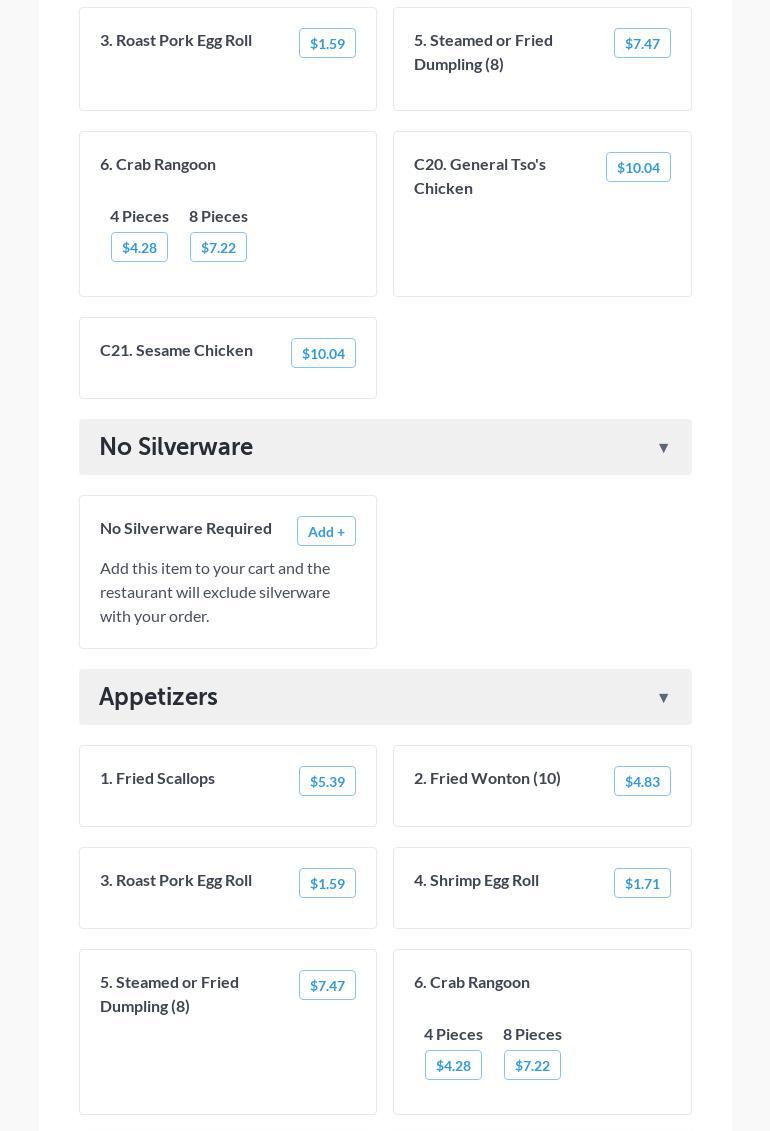
Task: Collapse Appetizers section using its arrow
Action: [x=663, y=698]
